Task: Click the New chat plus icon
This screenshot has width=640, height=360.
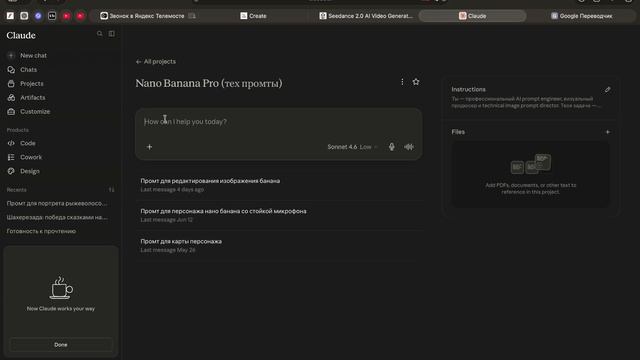Action: (11, 56)
